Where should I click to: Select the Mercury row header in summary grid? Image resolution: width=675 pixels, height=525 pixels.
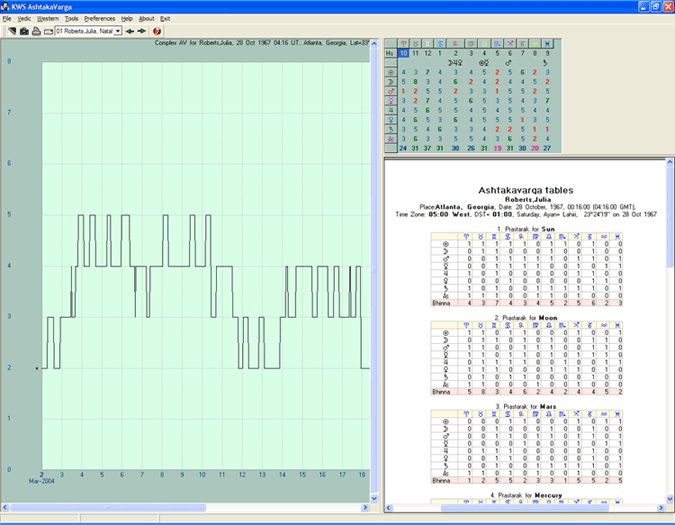390,101
